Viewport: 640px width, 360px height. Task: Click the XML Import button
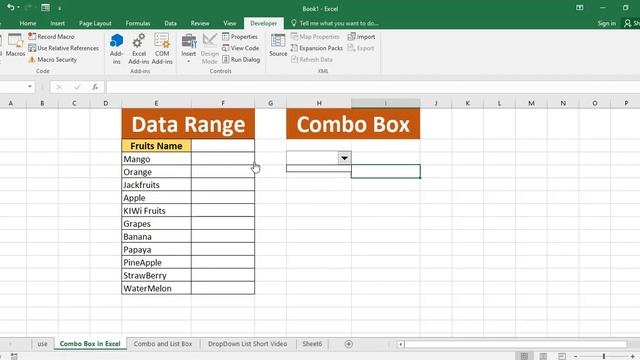point(362,36)
